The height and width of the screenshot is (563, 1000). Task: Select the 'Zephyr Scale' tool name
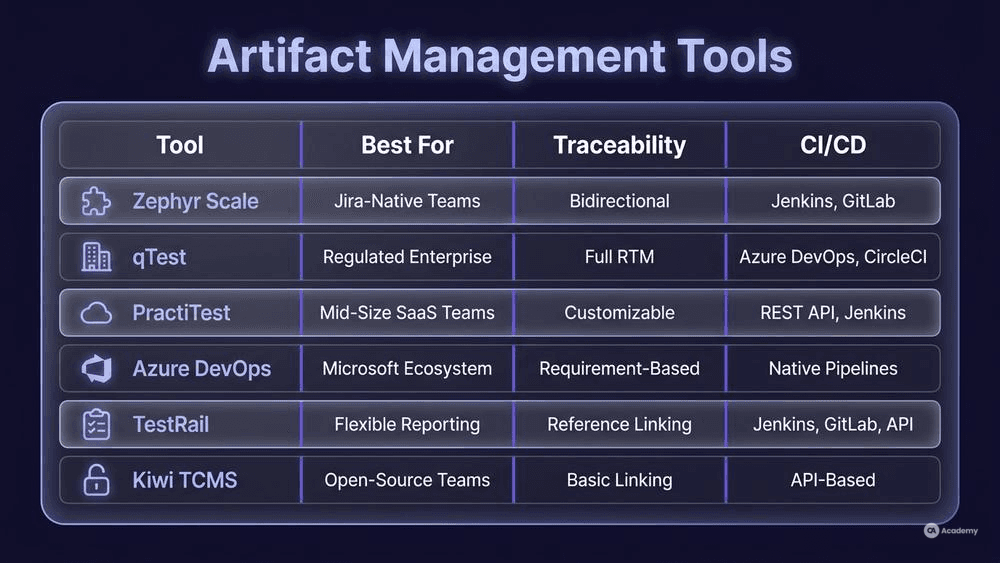coord(195,201)
